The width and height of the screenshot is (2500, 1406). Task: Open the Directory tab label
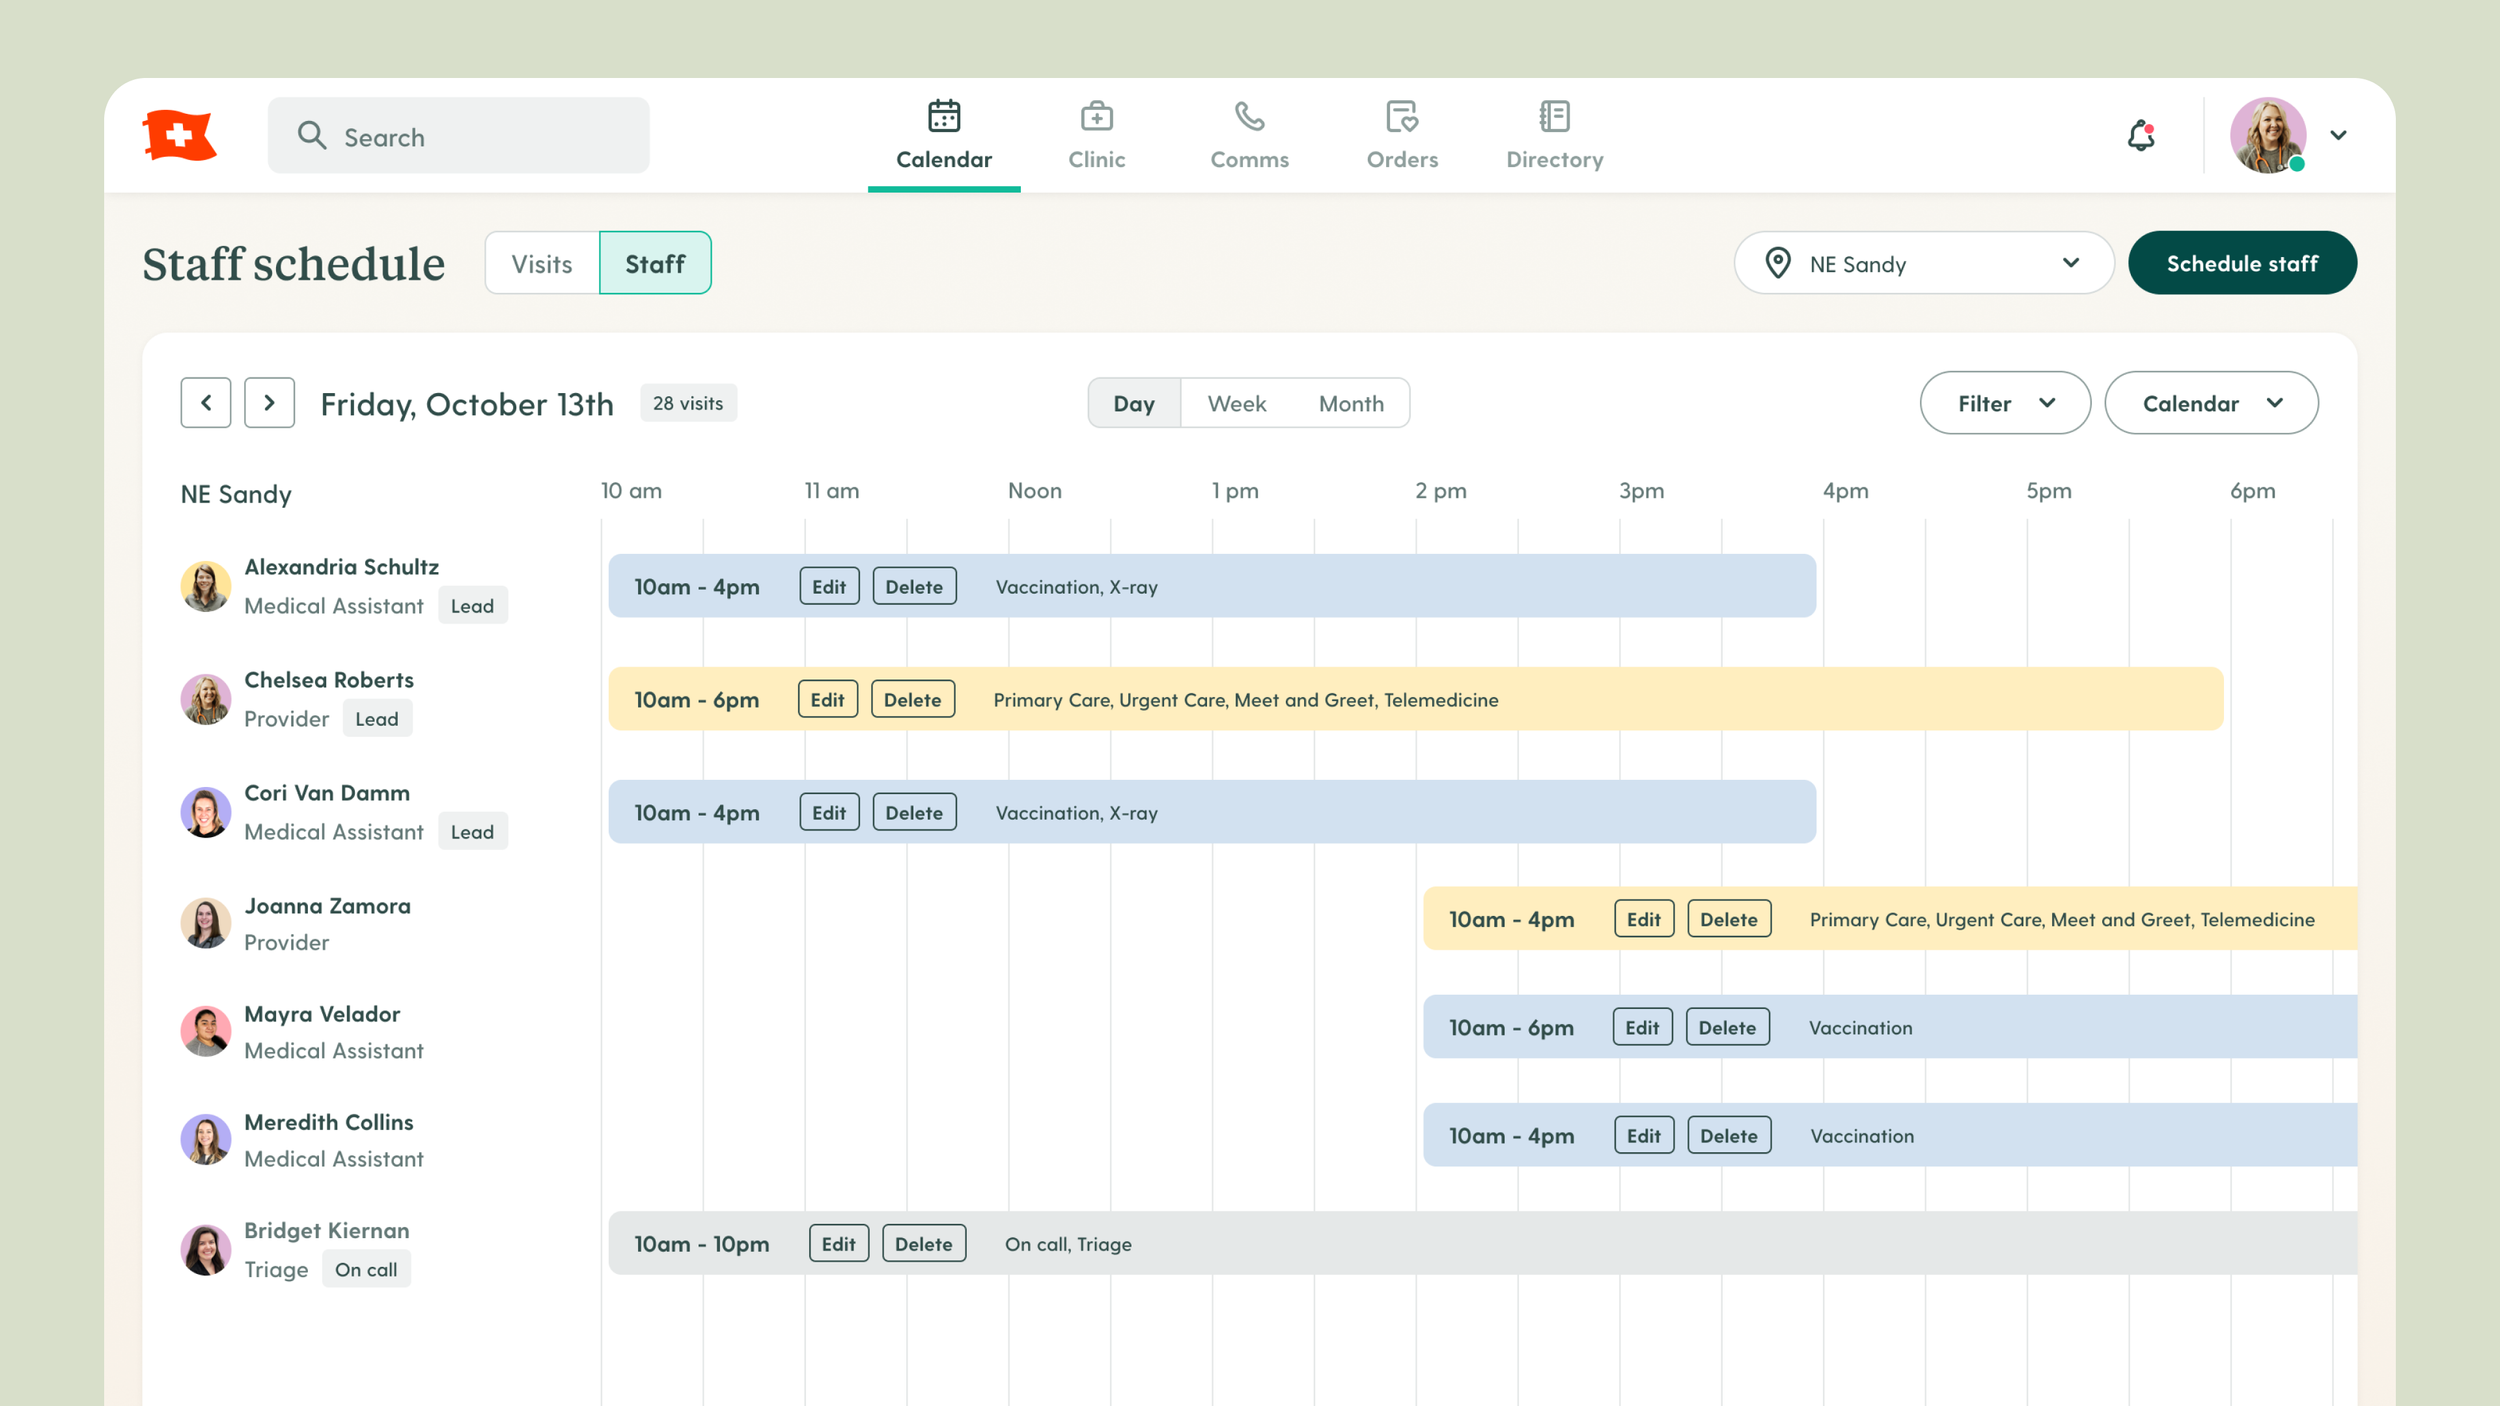(1555, 159)
